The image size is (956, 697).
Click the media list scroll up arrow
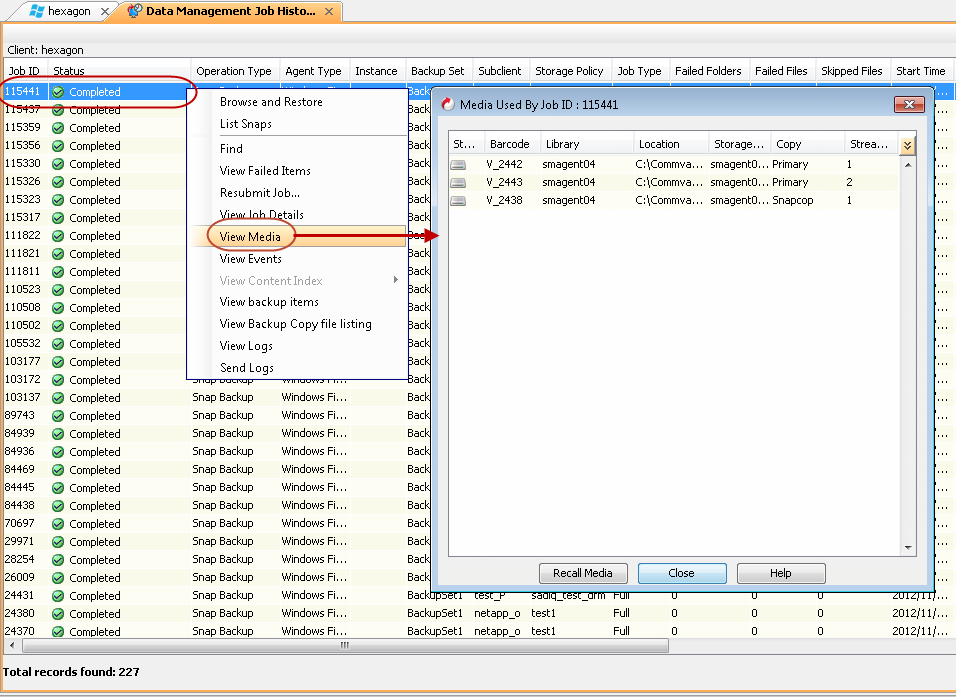(908, 163)
